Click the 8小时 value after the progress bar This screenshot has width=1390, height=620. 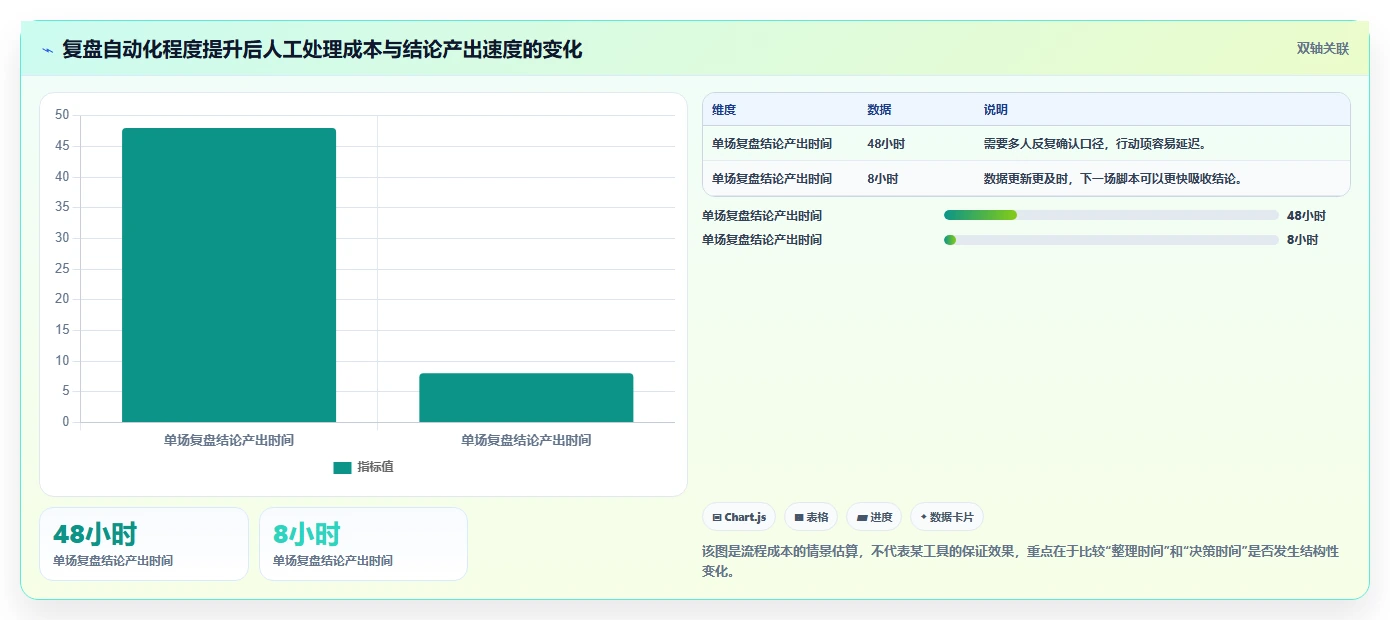tap(1302, 240)
